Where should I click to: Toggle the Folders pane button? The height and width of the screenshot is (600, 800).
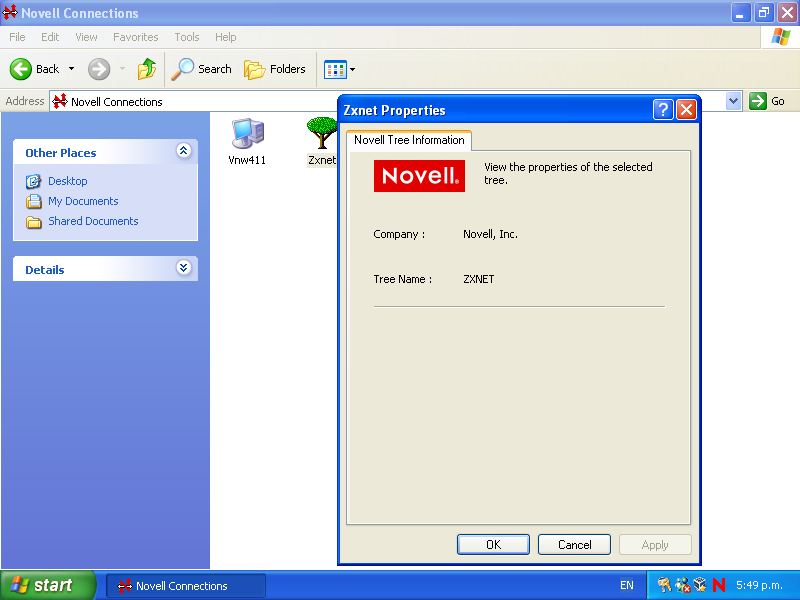pyautogui.click(x=274, y=69)
